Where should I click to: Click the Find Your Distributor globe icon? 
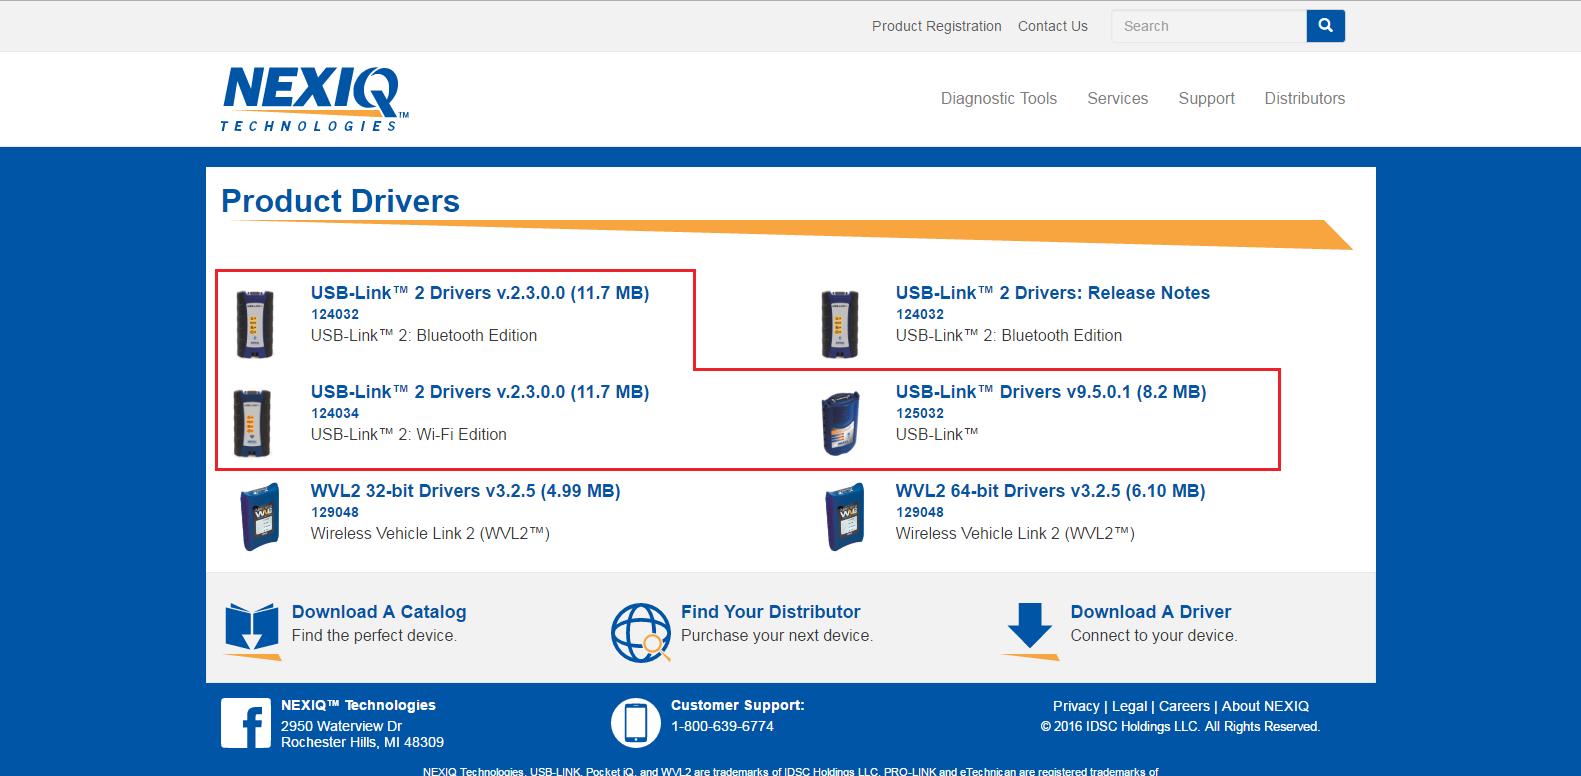(641, 632)
